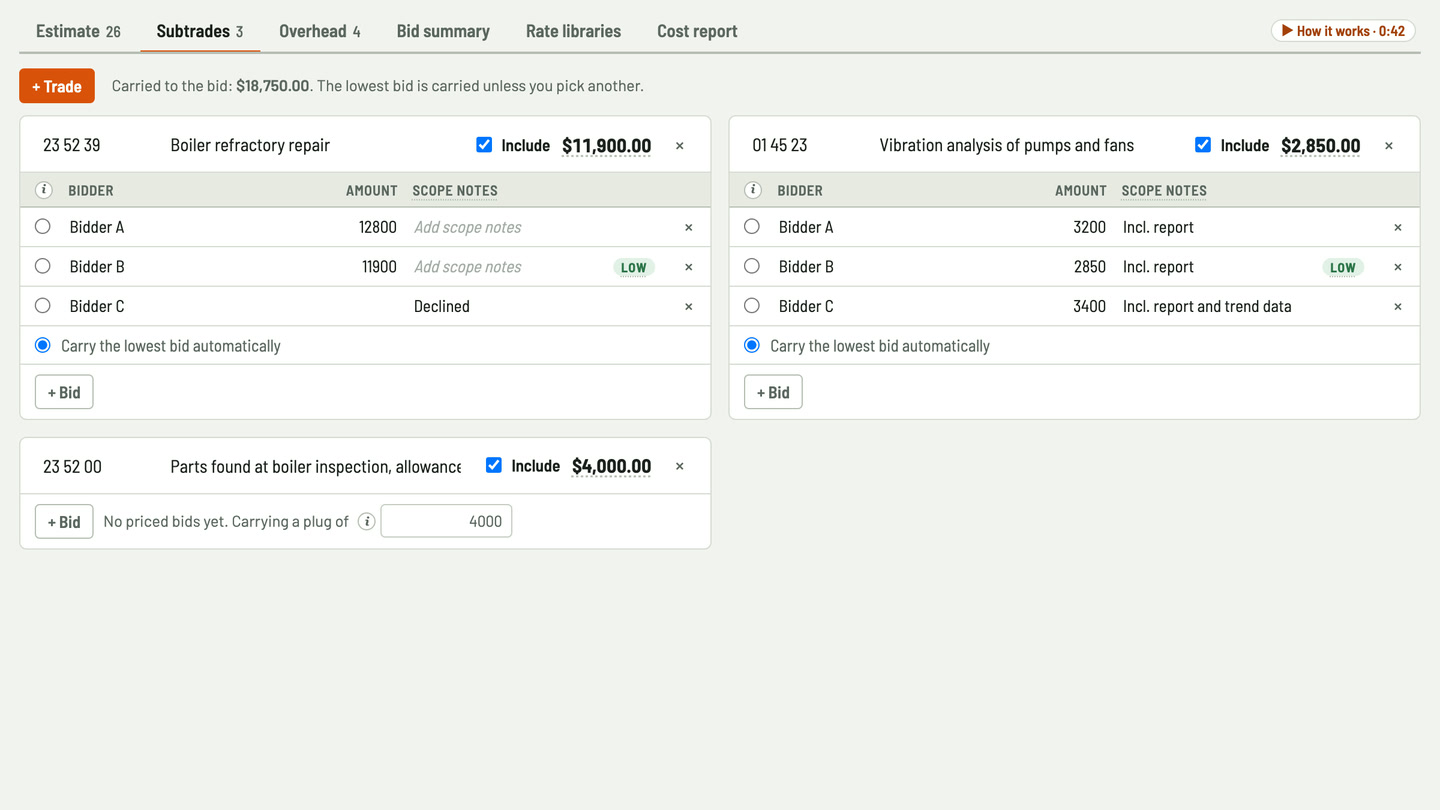Delete Bidder B from Boiler refractory repair
Image resolution: width=1440 pixels, height=810 pixels.
(x=689, y=267)
